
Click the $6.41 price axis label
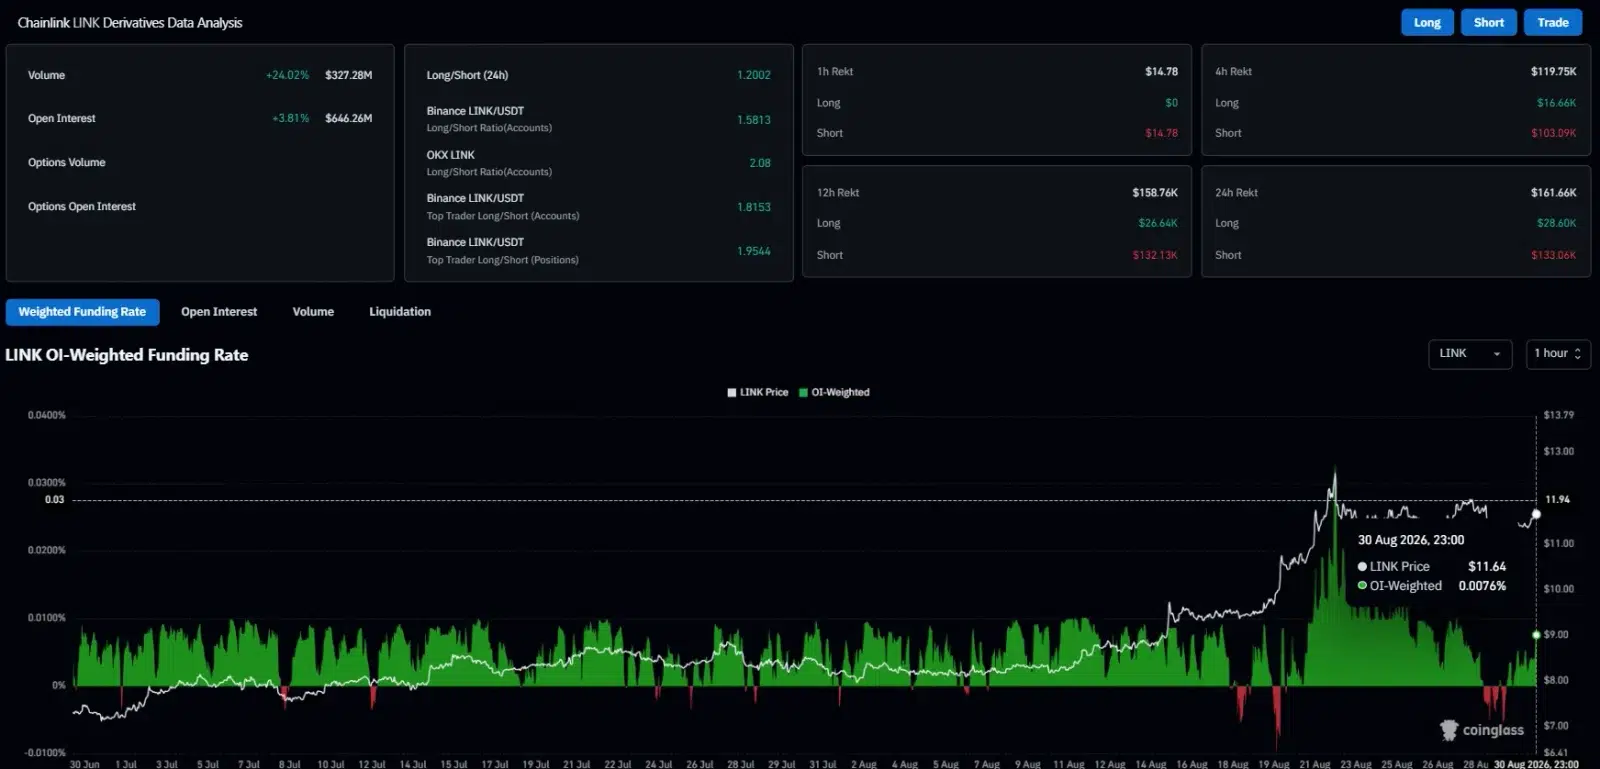[x=1556, y=753]
